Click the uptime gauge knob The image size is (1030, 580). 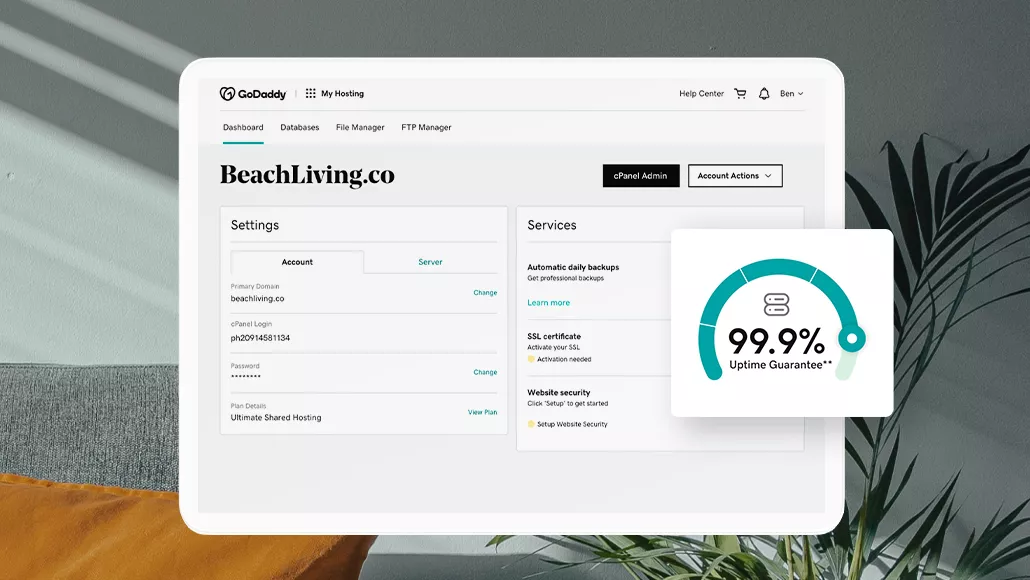coord(852,338)
